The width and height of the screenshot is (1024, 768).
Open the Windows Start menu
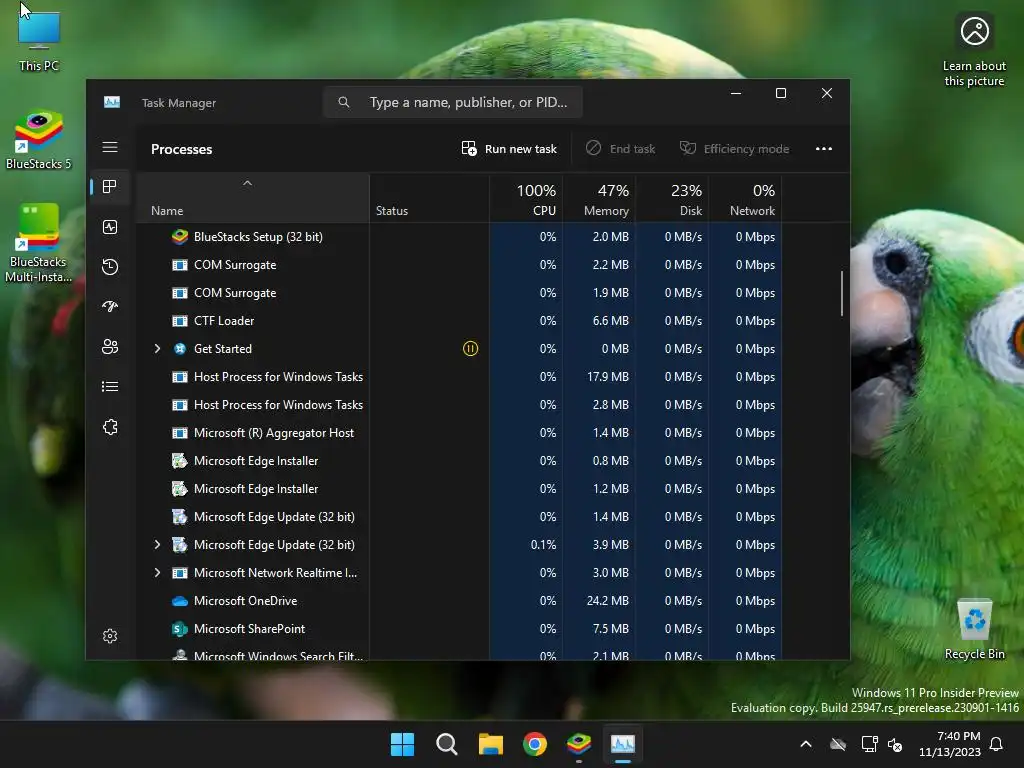(402, 744)
